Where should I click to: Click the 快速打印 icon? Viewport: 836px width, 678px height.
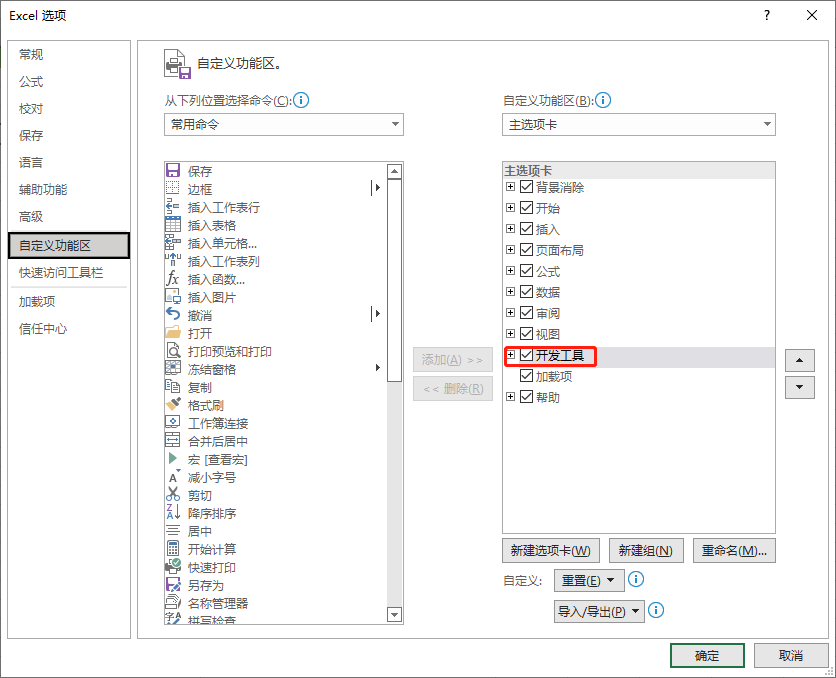(173, 567)
